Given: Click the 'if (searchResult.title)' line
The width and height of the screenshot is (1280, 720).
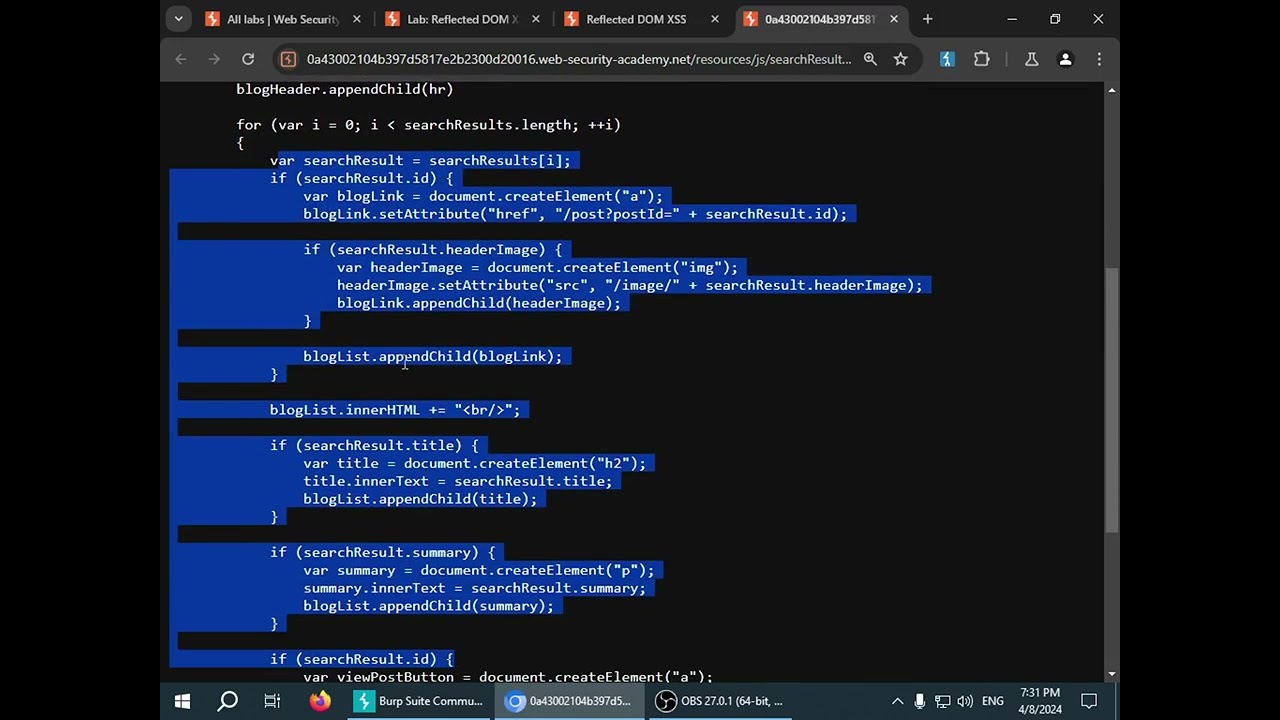Looking at the screenshot, I should [x=374, y=445].
